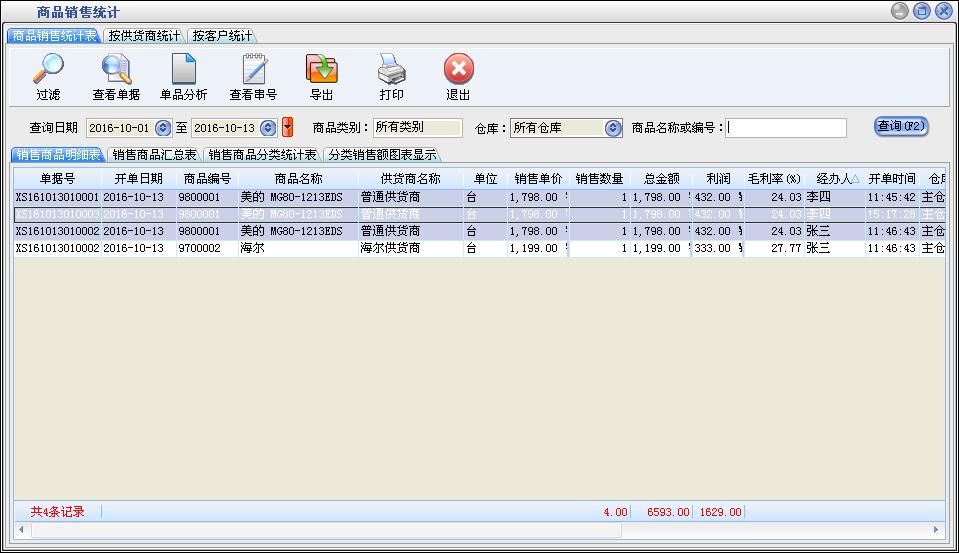This screenshot has height=553, width=959.
Task: Switch to the 按客户统计 tab
Action: tap(222, 36)
